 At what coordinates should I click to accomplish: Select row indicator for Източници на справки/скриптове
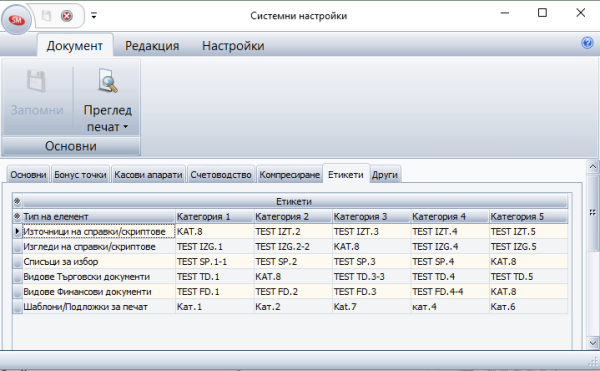pyautogui.click(x=17, y=231)
